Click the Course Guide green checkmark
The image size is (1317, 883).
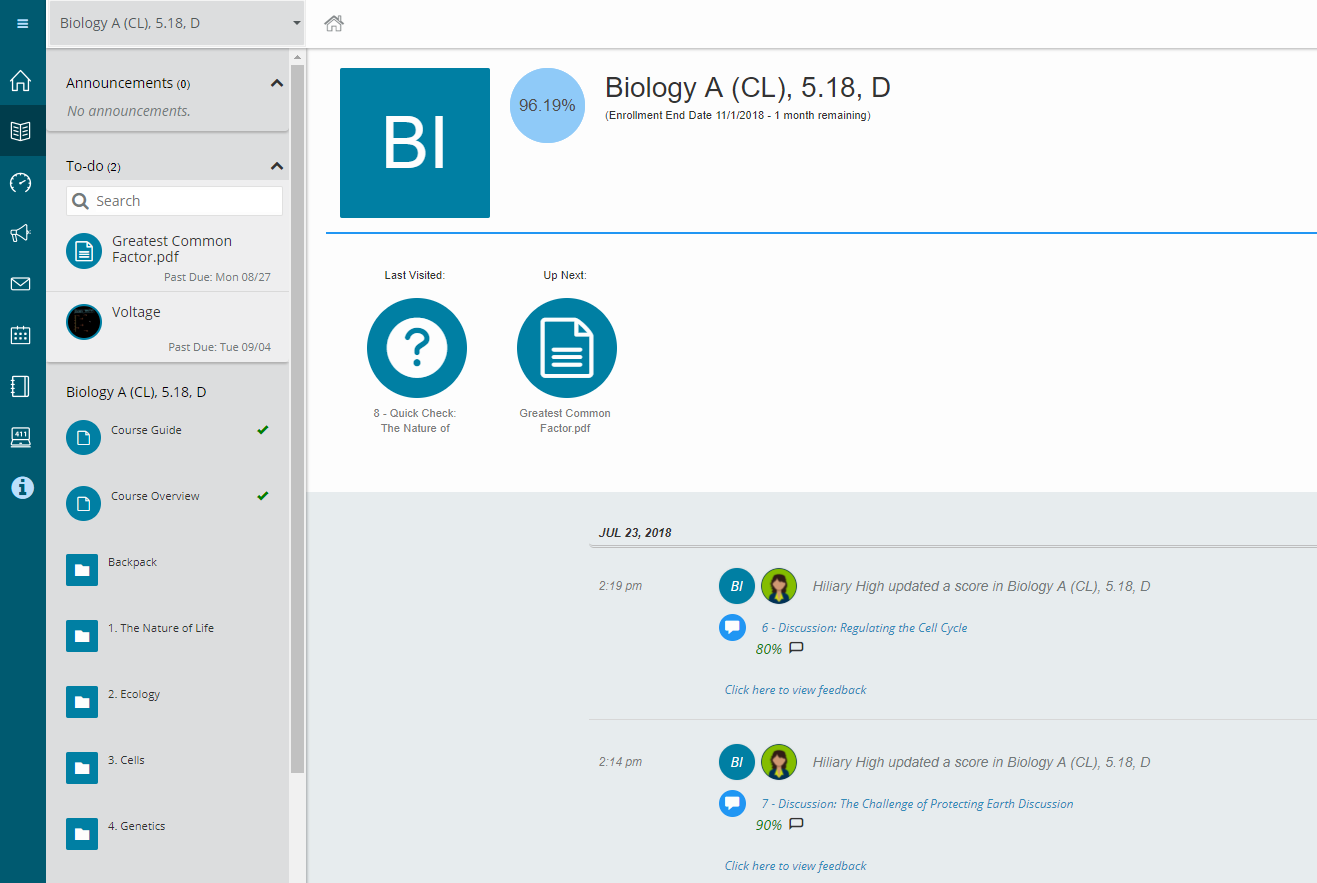263,430
